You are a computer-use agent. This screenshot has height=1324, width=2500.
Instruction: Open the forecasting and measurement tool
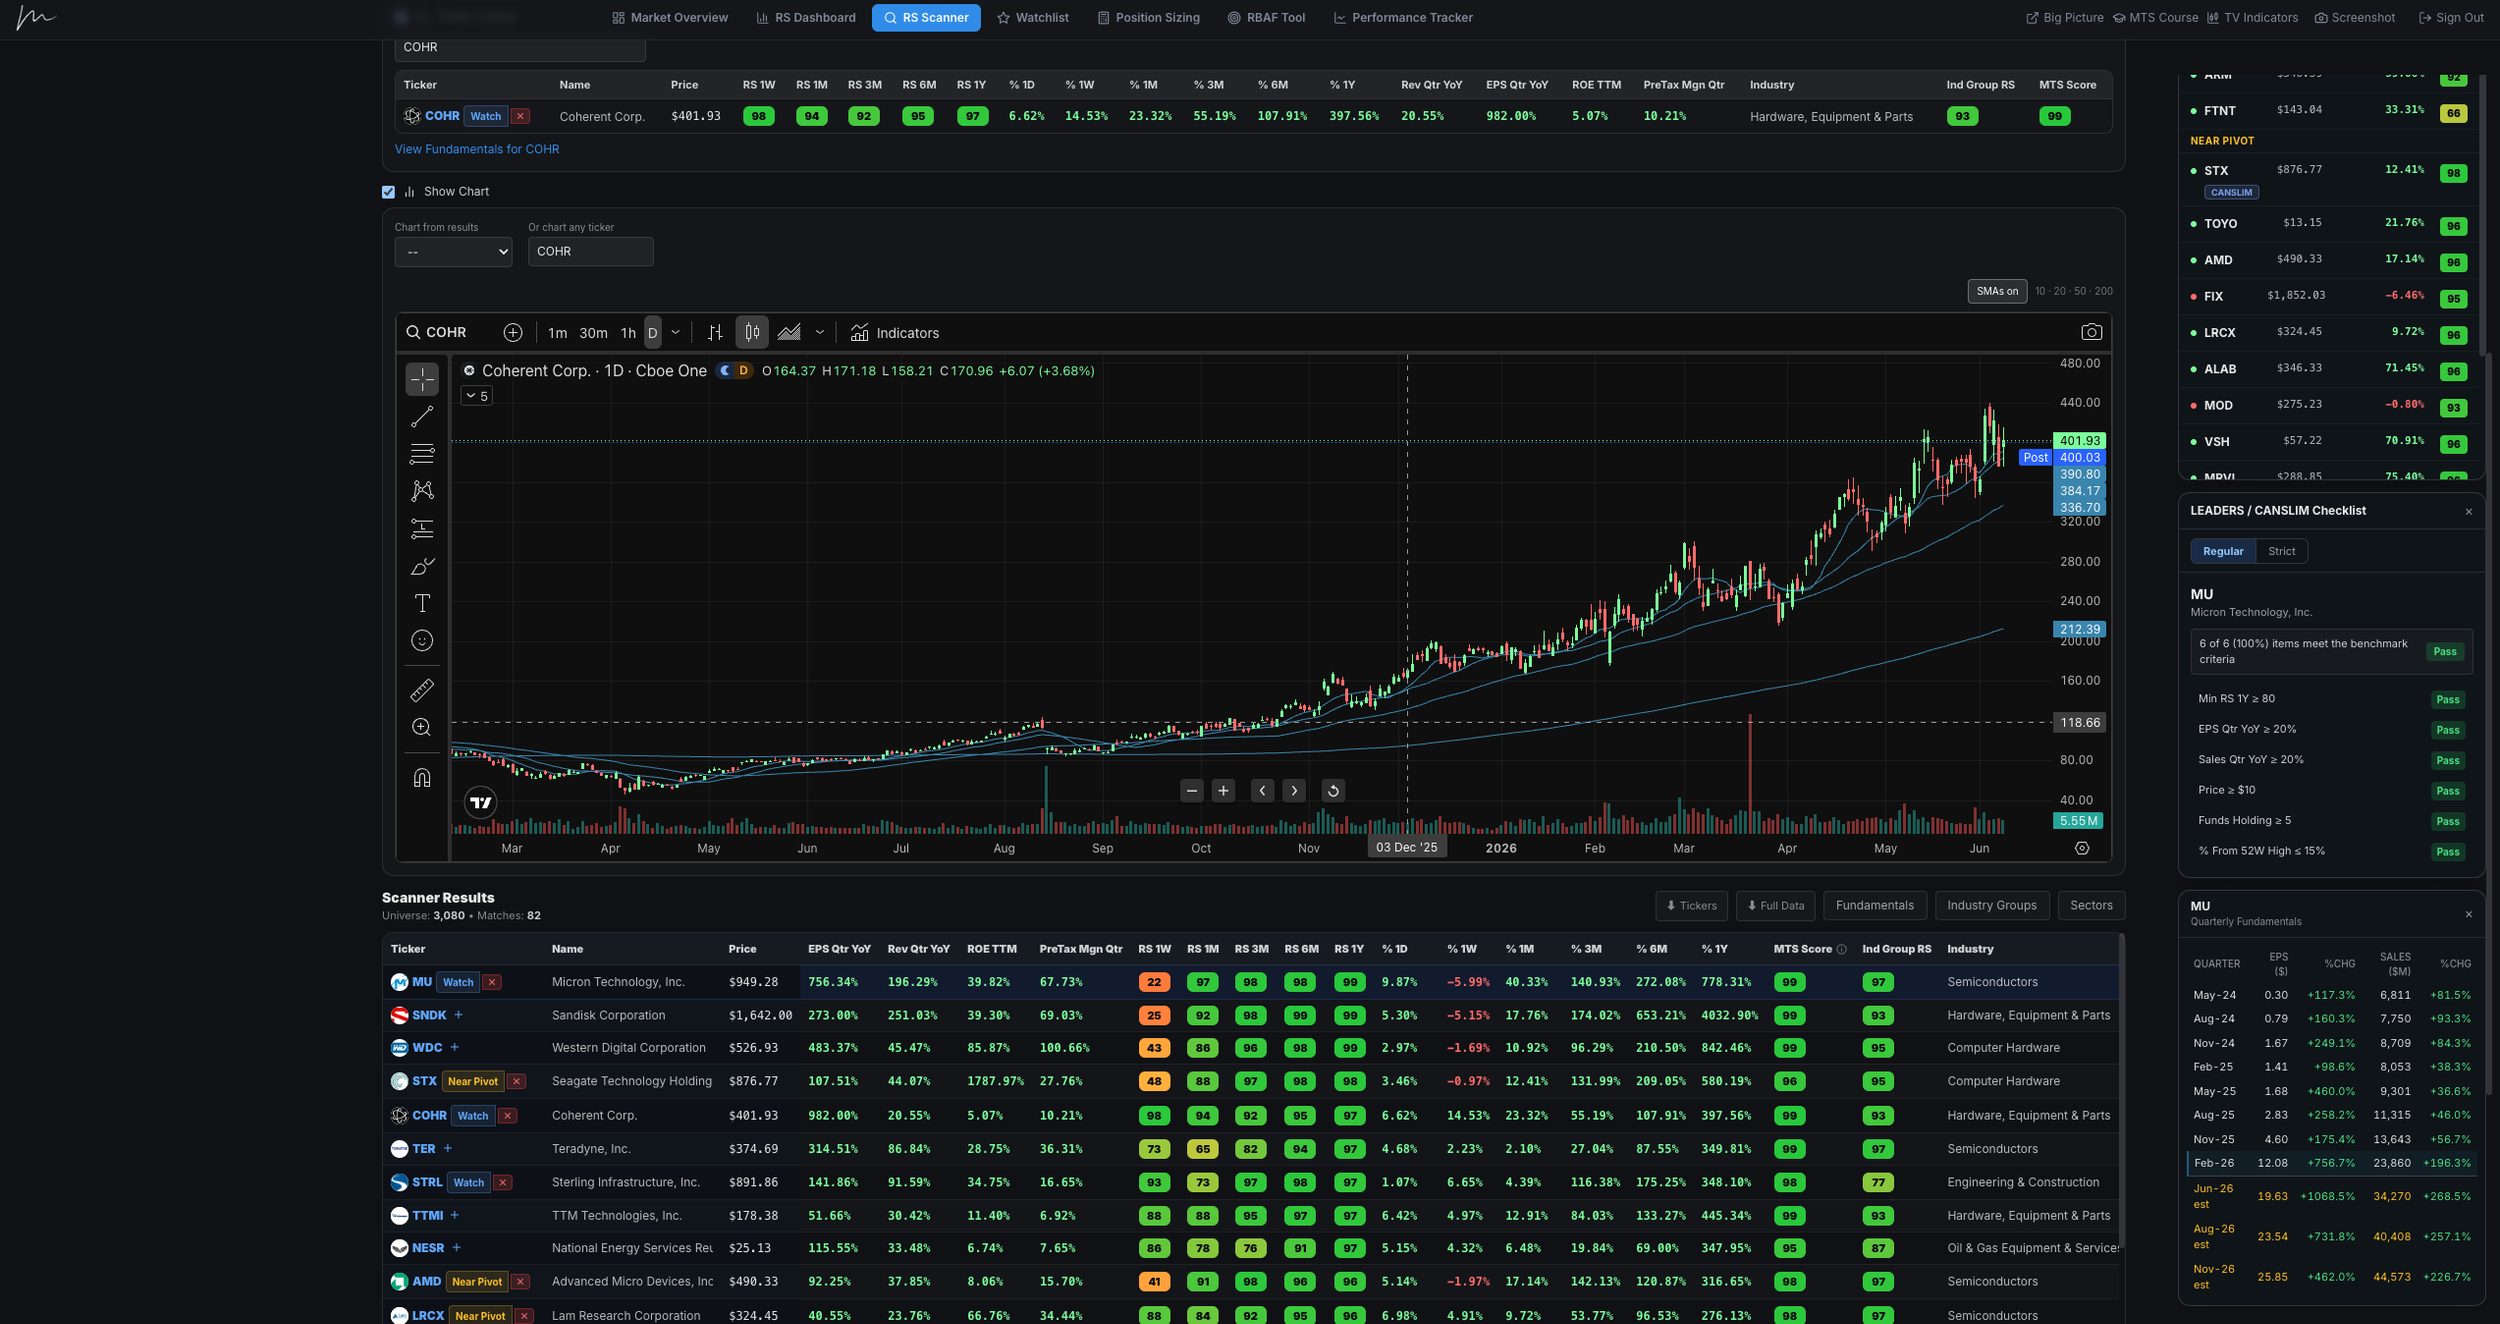422,529
